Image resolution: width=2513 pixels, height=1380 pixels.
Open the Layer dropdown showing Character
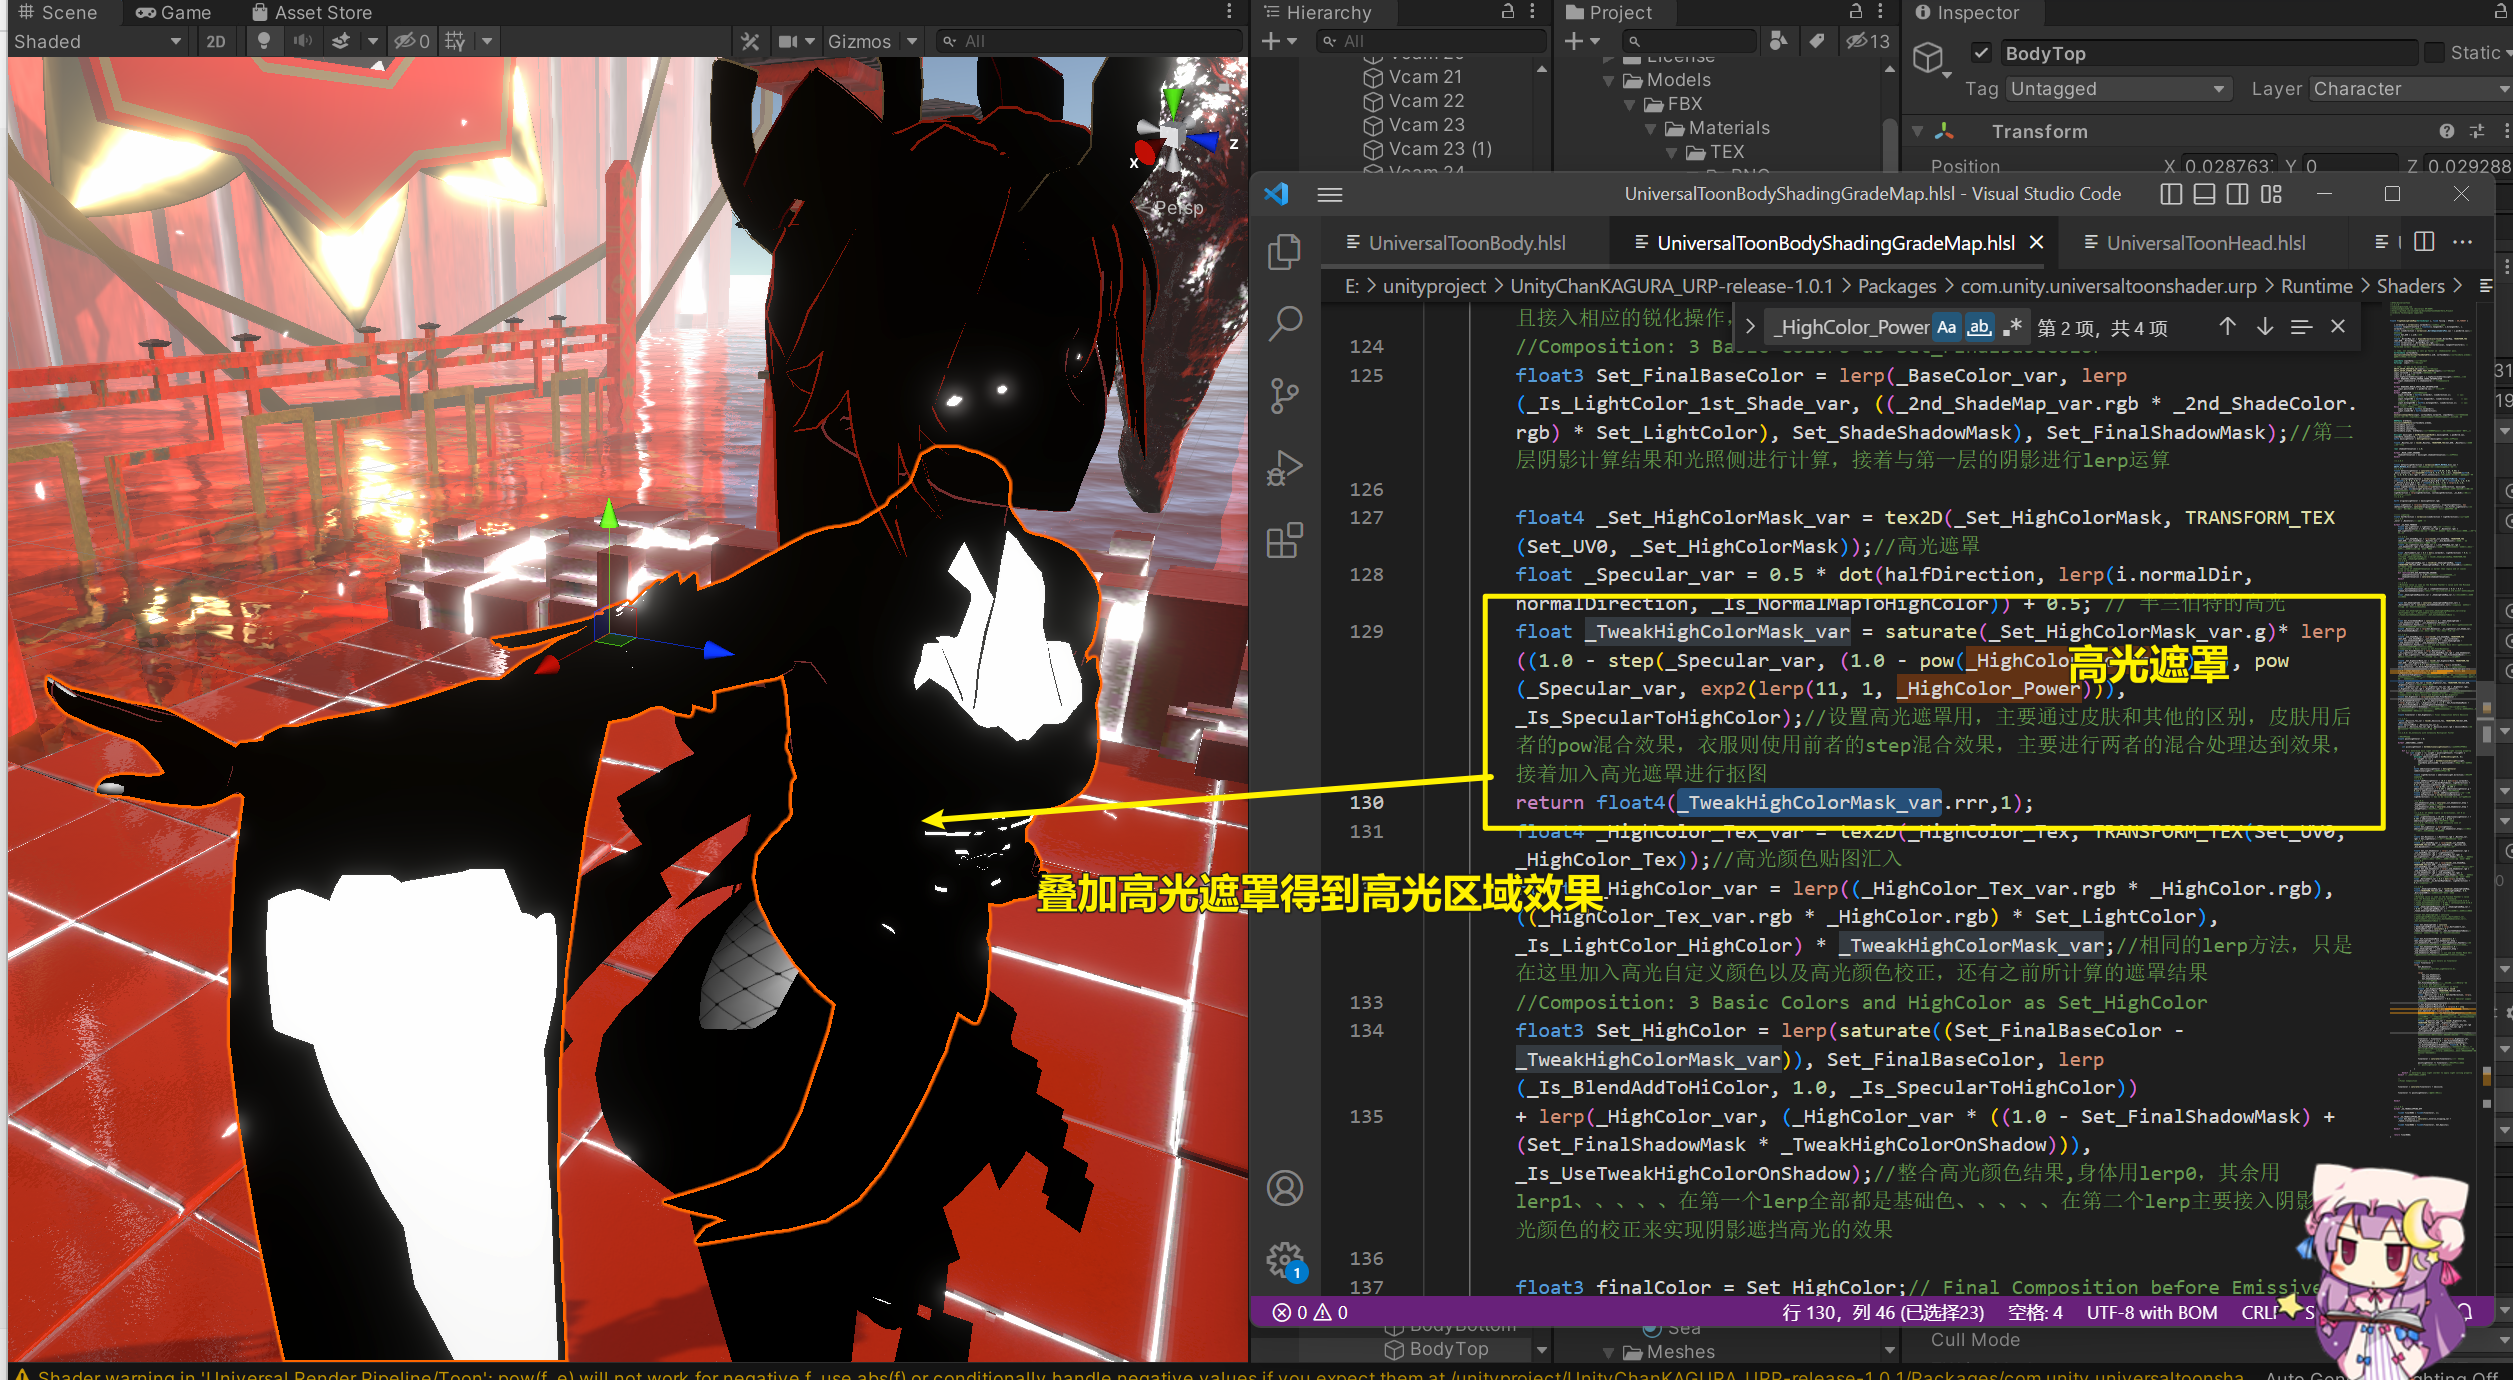tap(2410, 88)
